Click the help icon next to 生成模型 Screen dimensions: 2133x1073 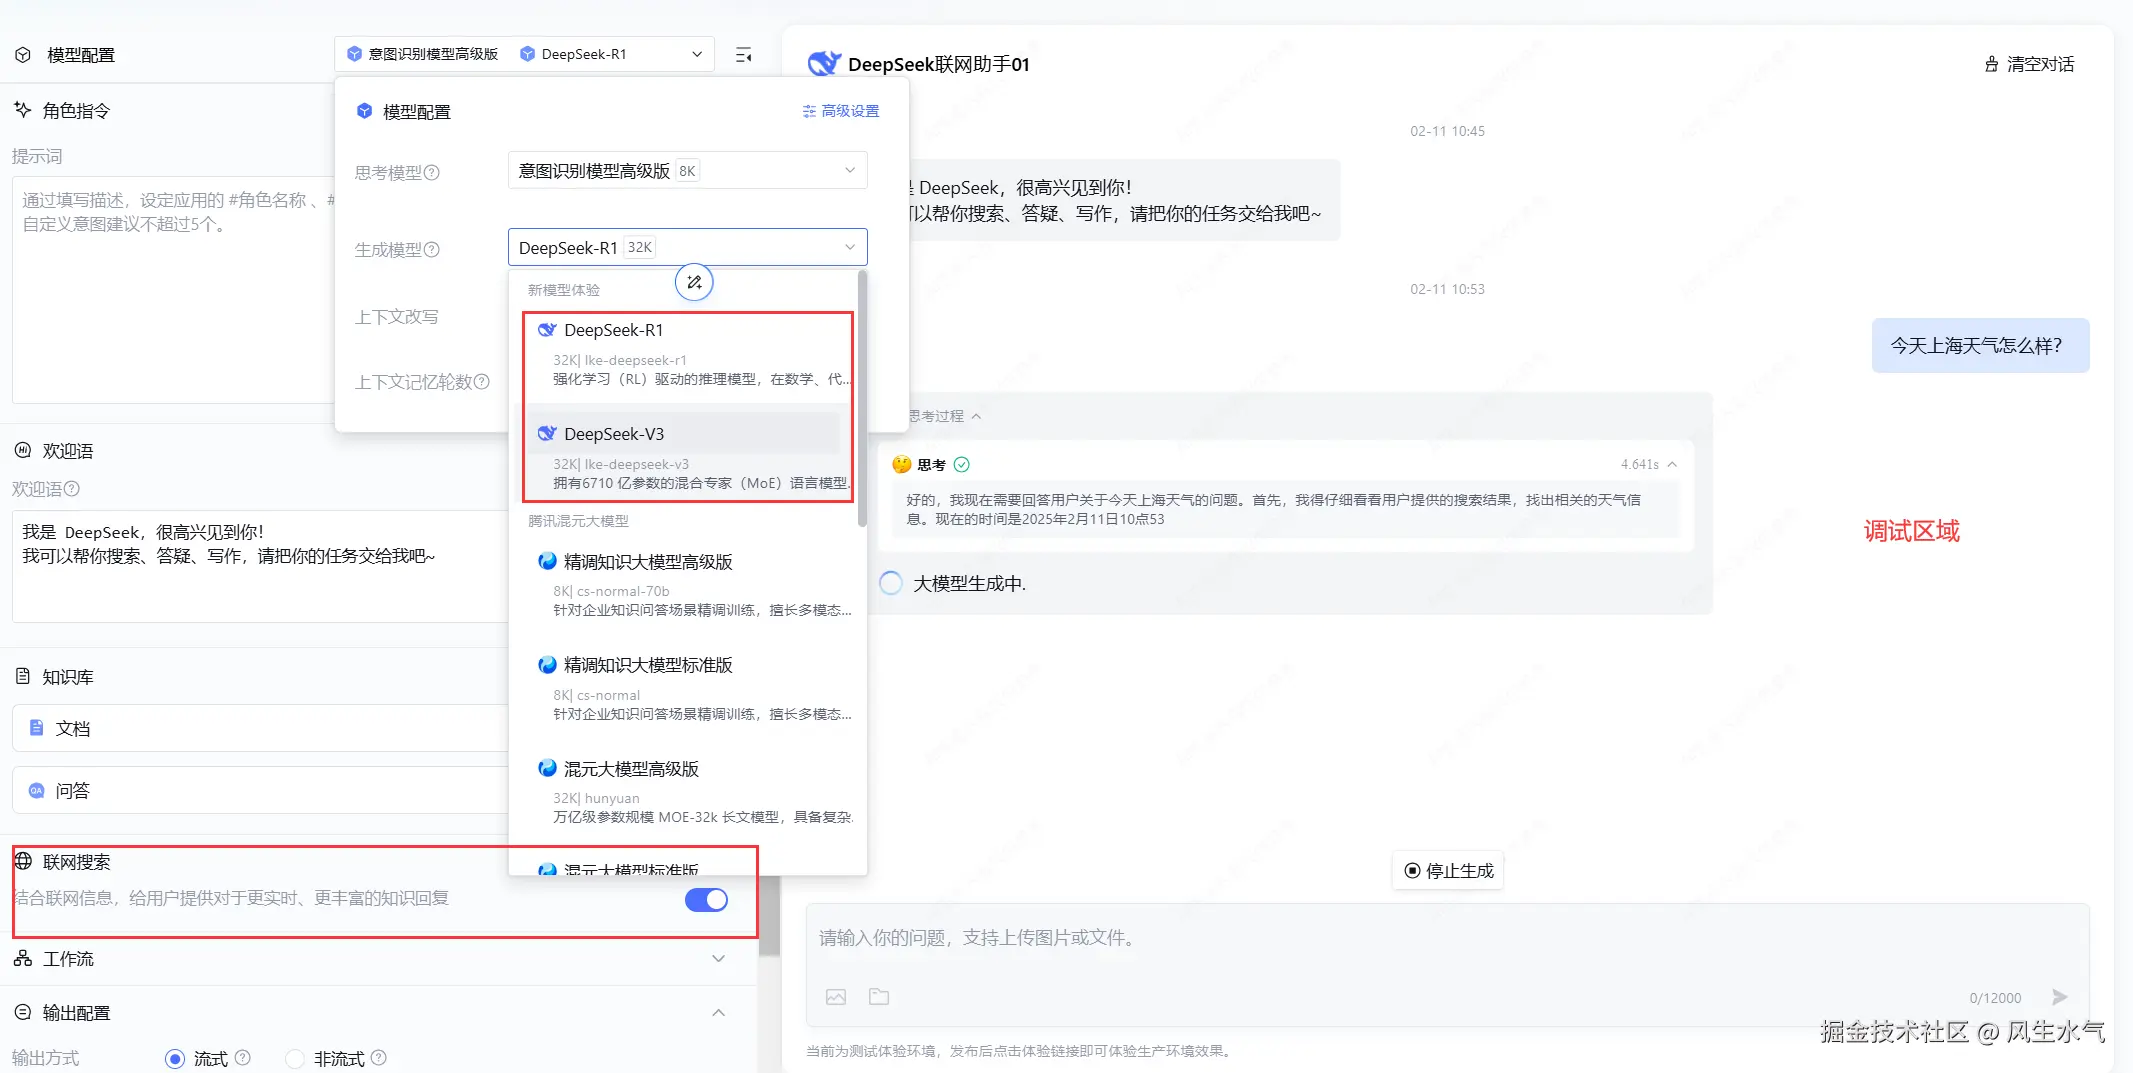pos(432,249)
